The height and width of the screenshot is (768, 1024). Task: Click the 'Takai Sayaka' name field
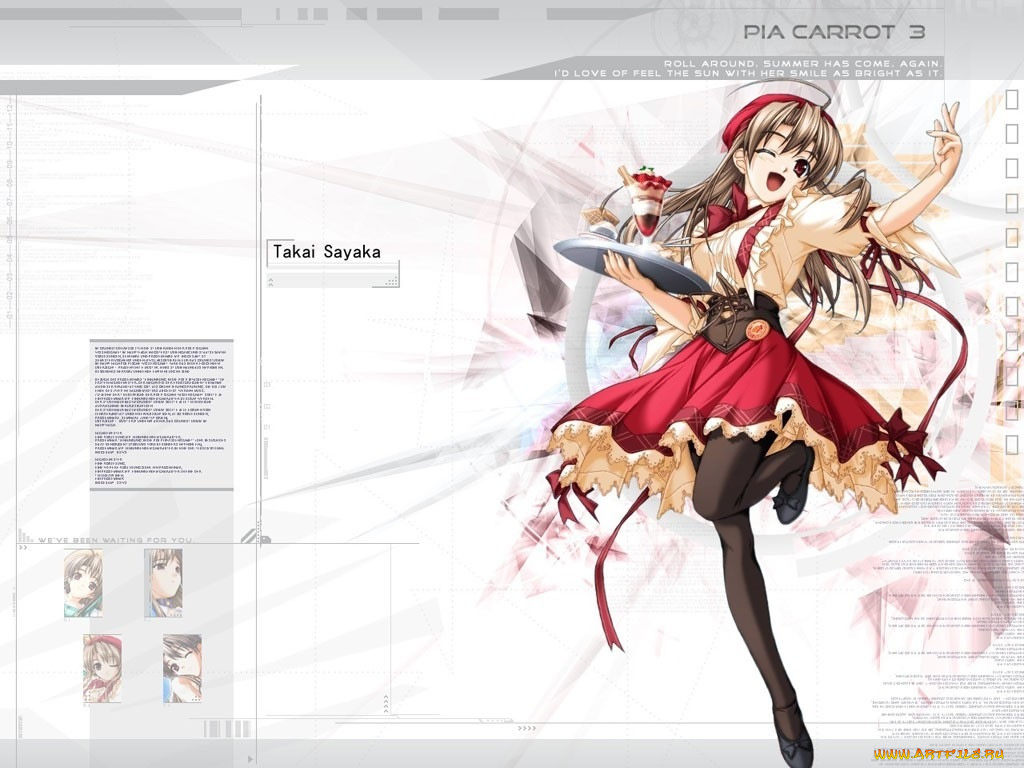331,252
